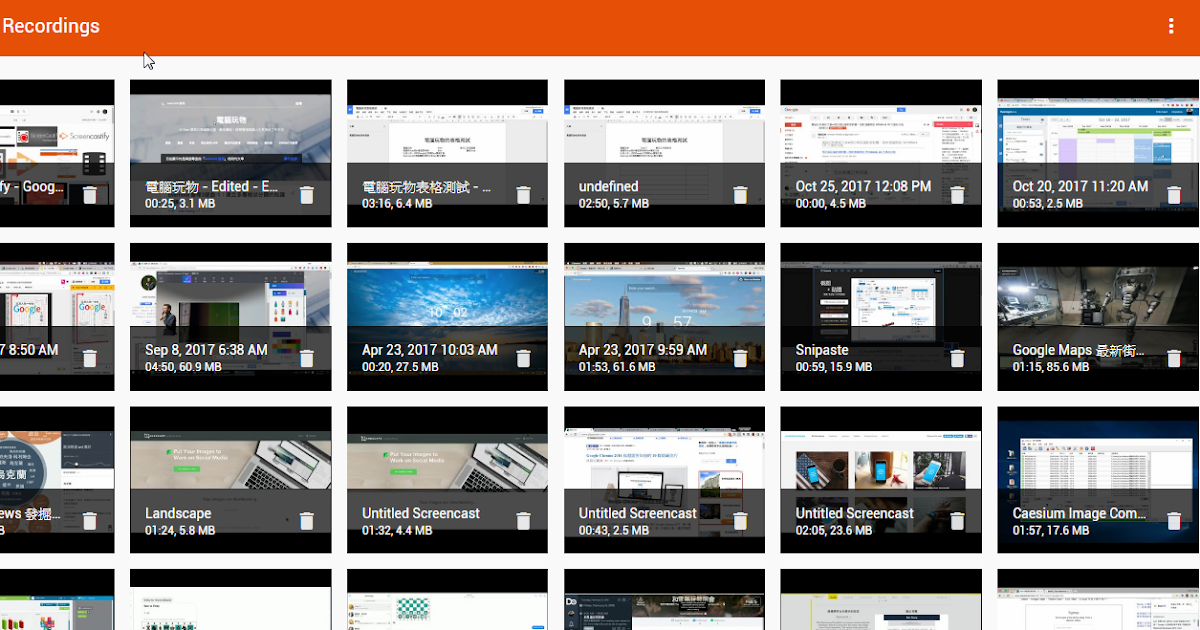
Task: Trash the cut-off '8:50 AM' recording
Action: [x=90, y=358]
